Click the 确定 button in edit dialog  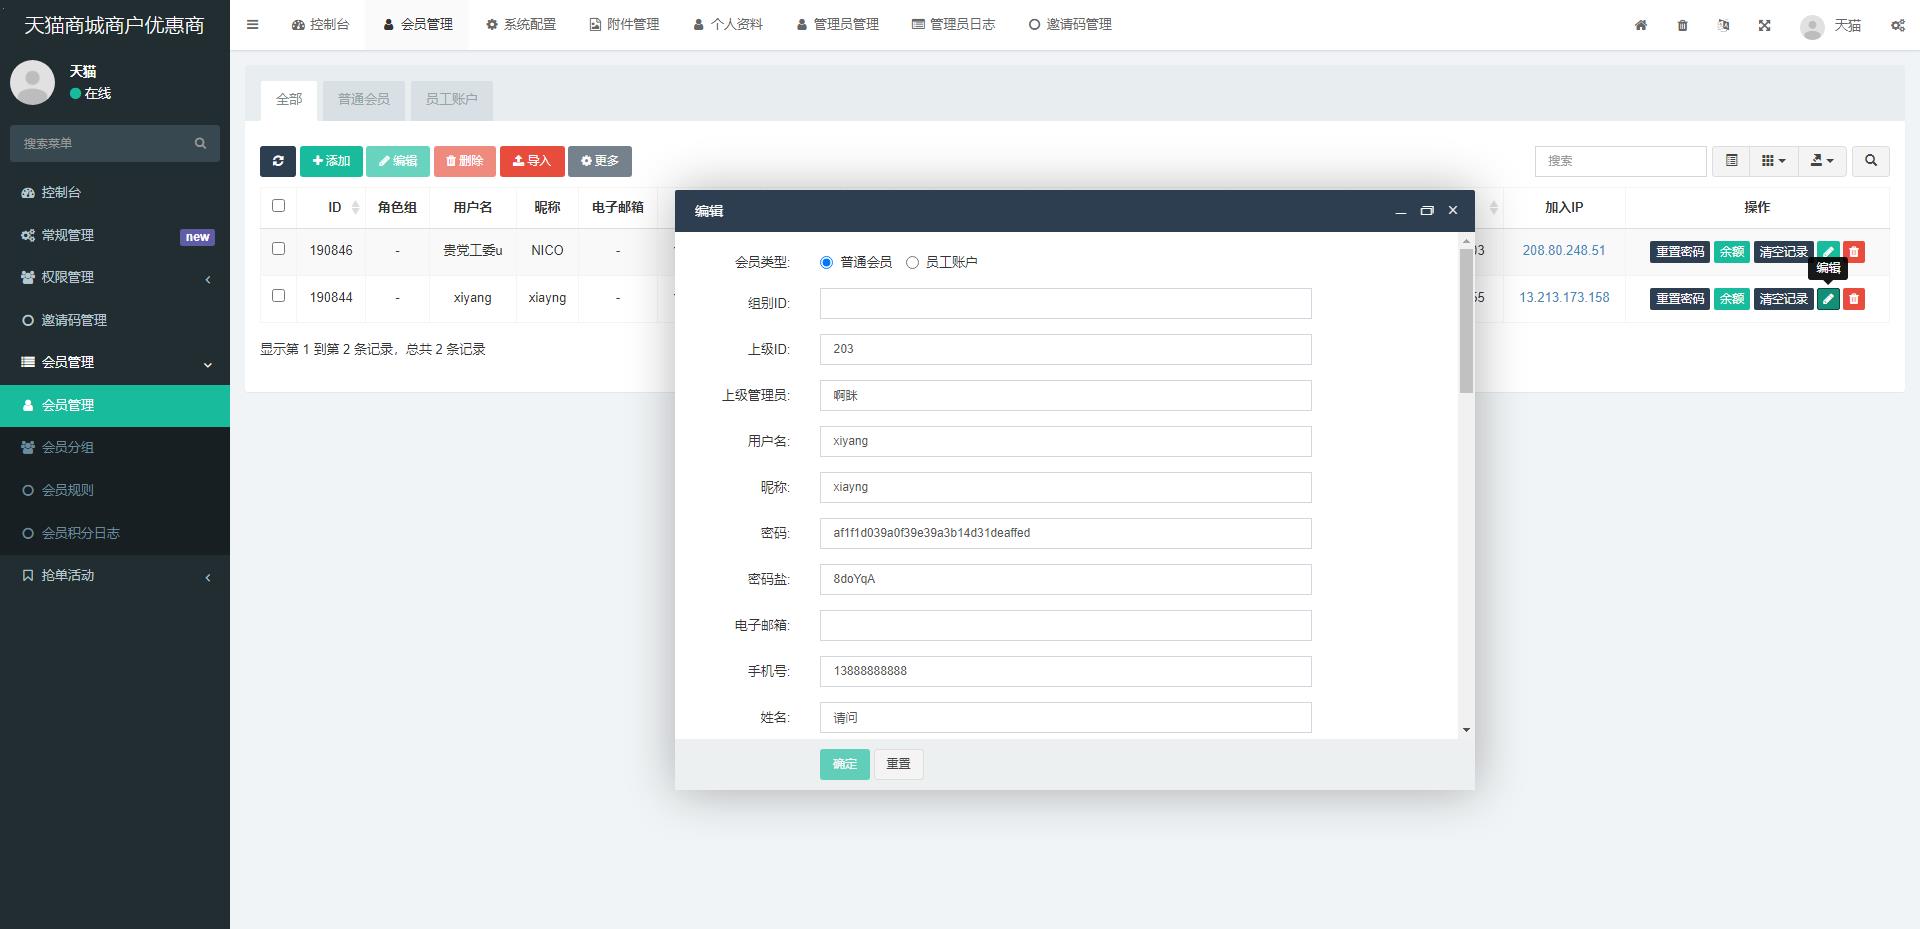(844, 764)
